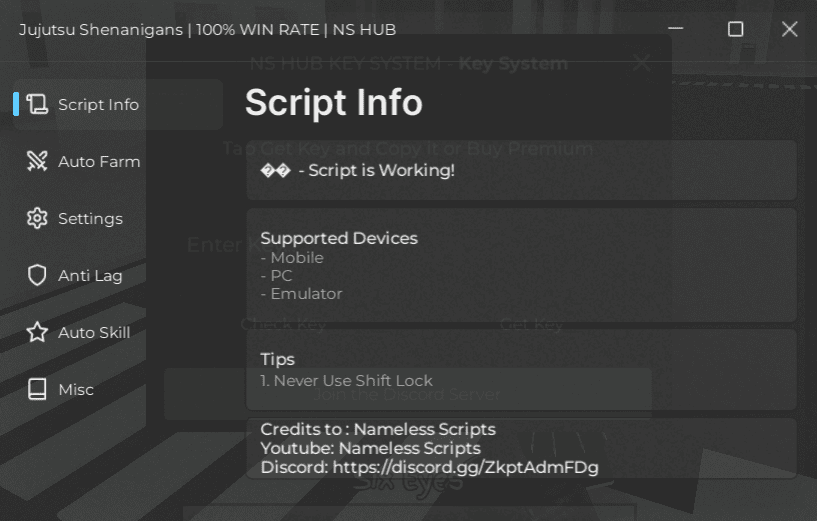The height and width of the screenshot is (521, 817).
Task: Click the Tips heading
Action: [x=277, y=359]
